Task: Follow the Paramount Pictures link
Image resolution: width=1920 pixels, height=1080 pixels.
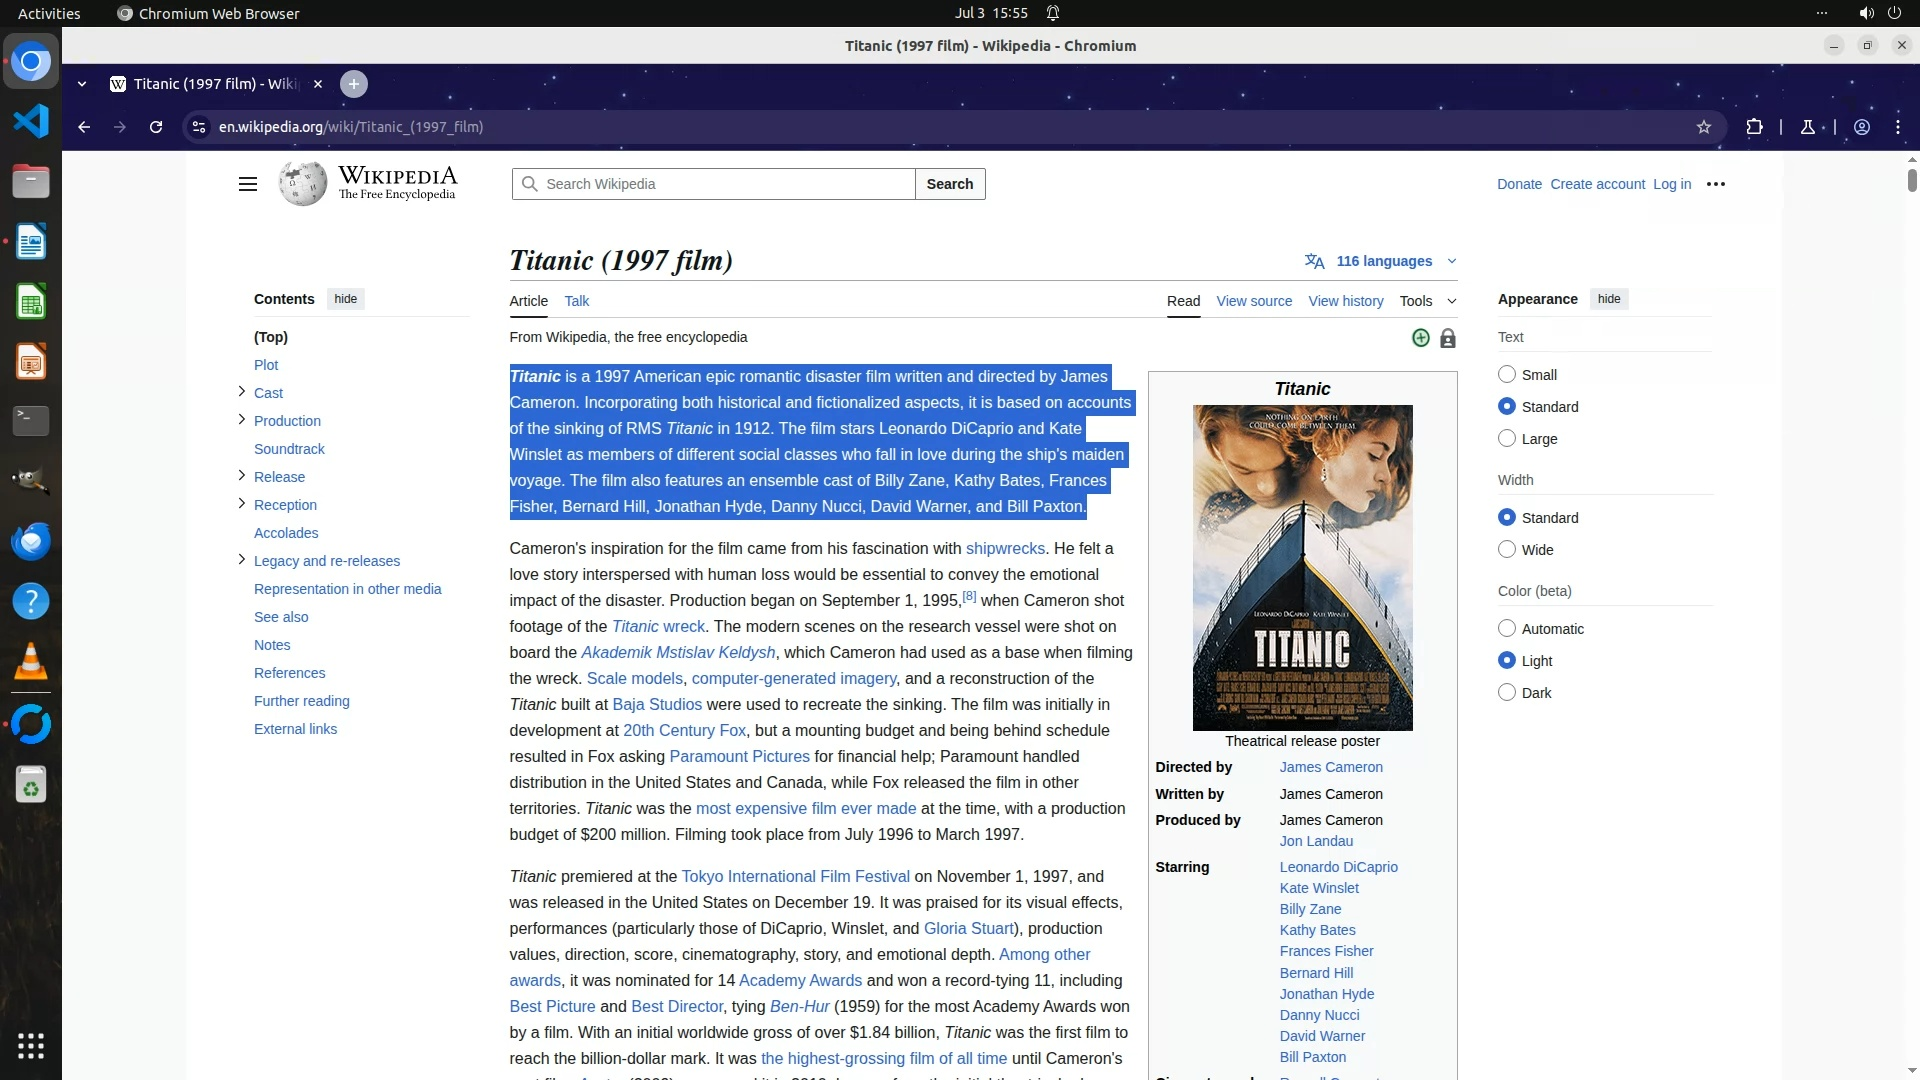Action: coord(739,757)
